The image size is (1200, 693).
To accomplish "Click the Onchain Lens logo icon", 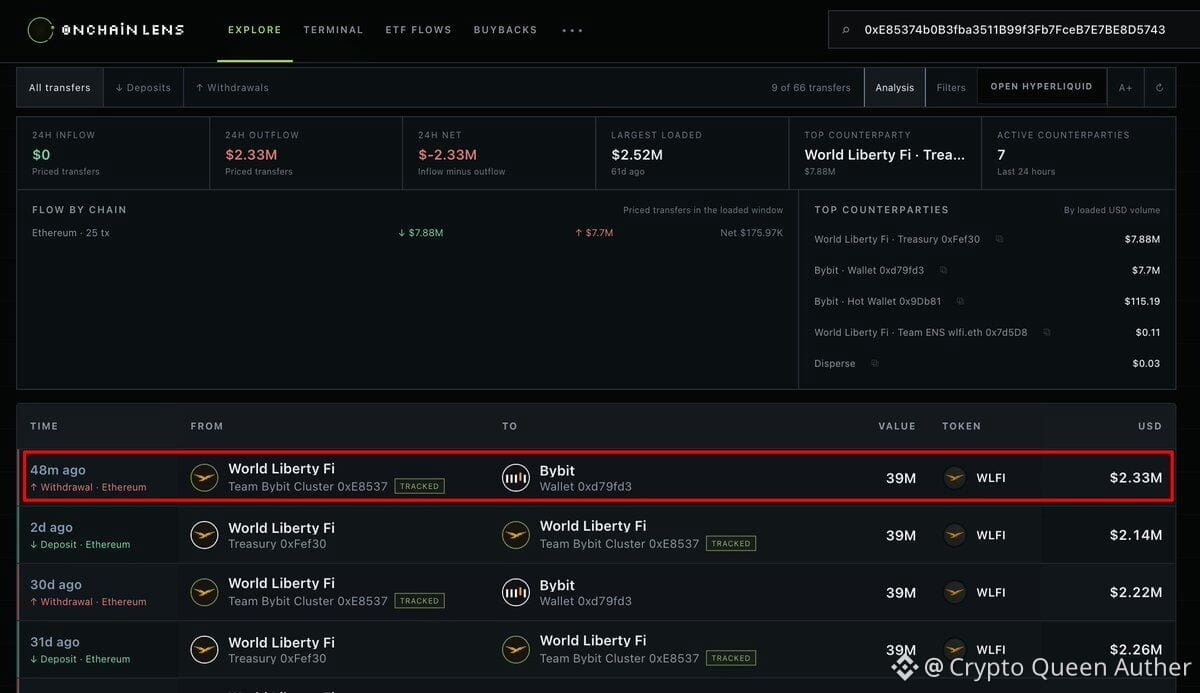I will coord(40,30).
